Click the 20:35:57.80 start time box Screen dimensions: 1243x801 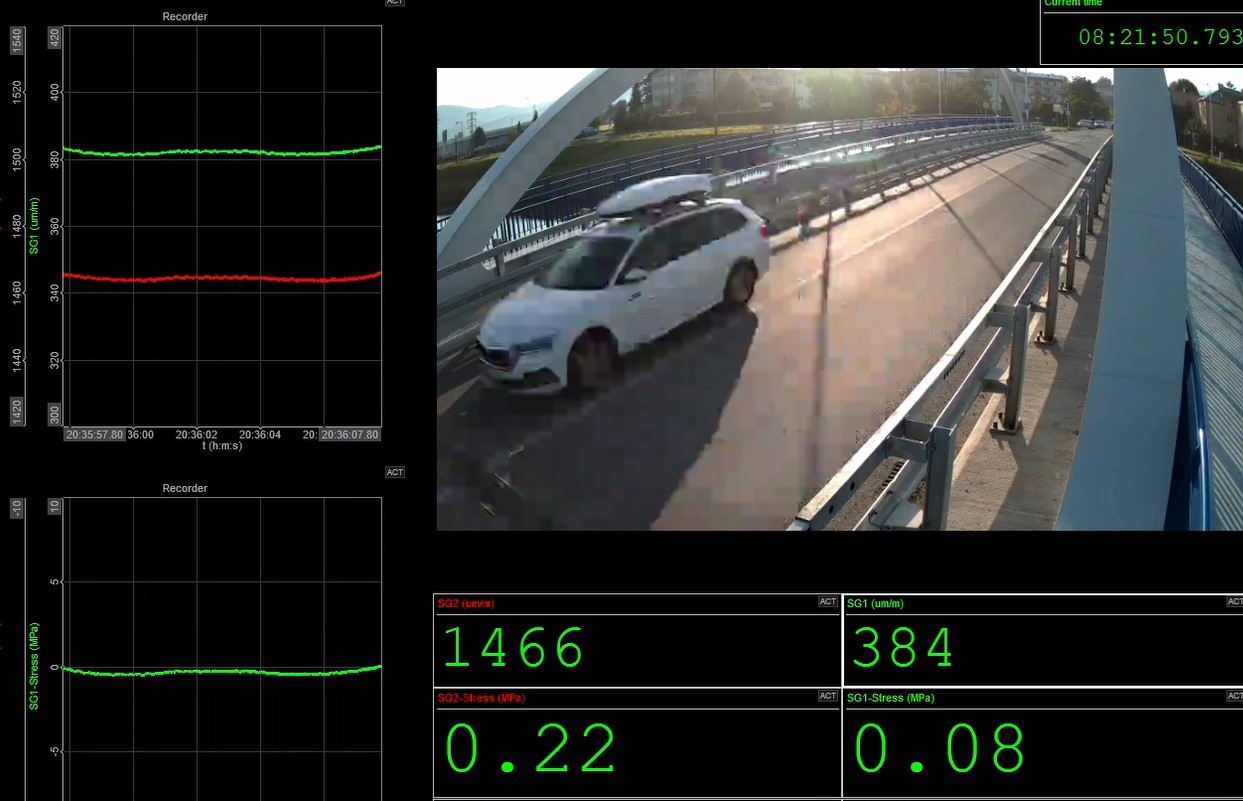[95, 435]
